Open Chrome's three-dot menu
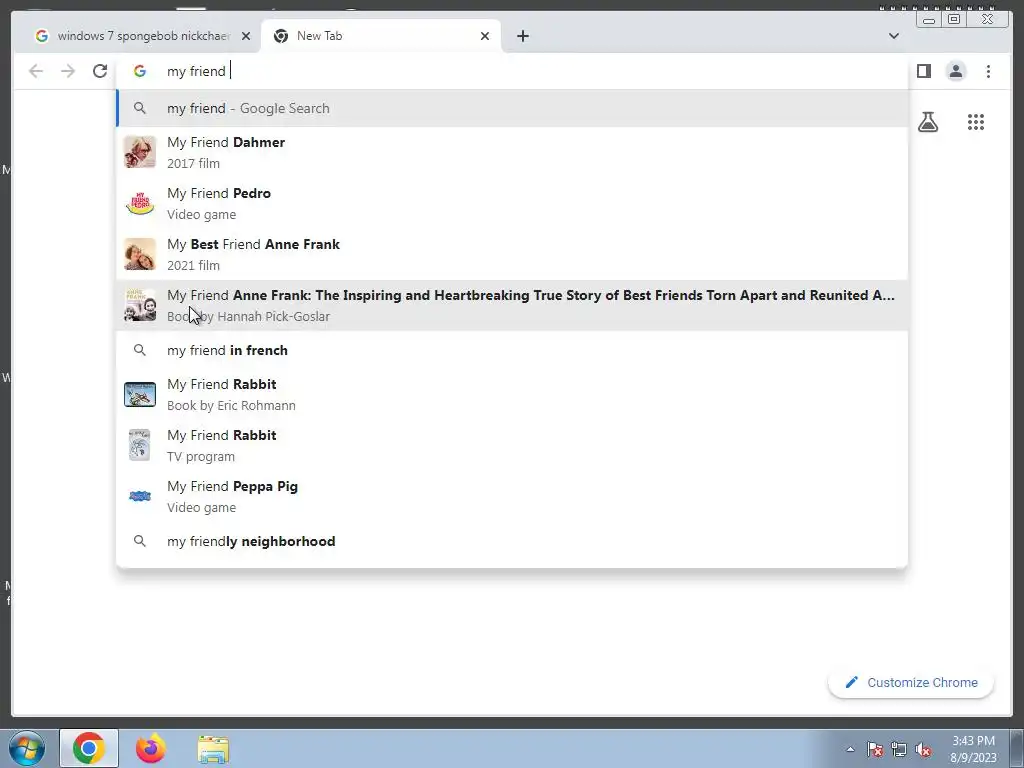The image size is (1024, 768). click(x=988, y=71)
